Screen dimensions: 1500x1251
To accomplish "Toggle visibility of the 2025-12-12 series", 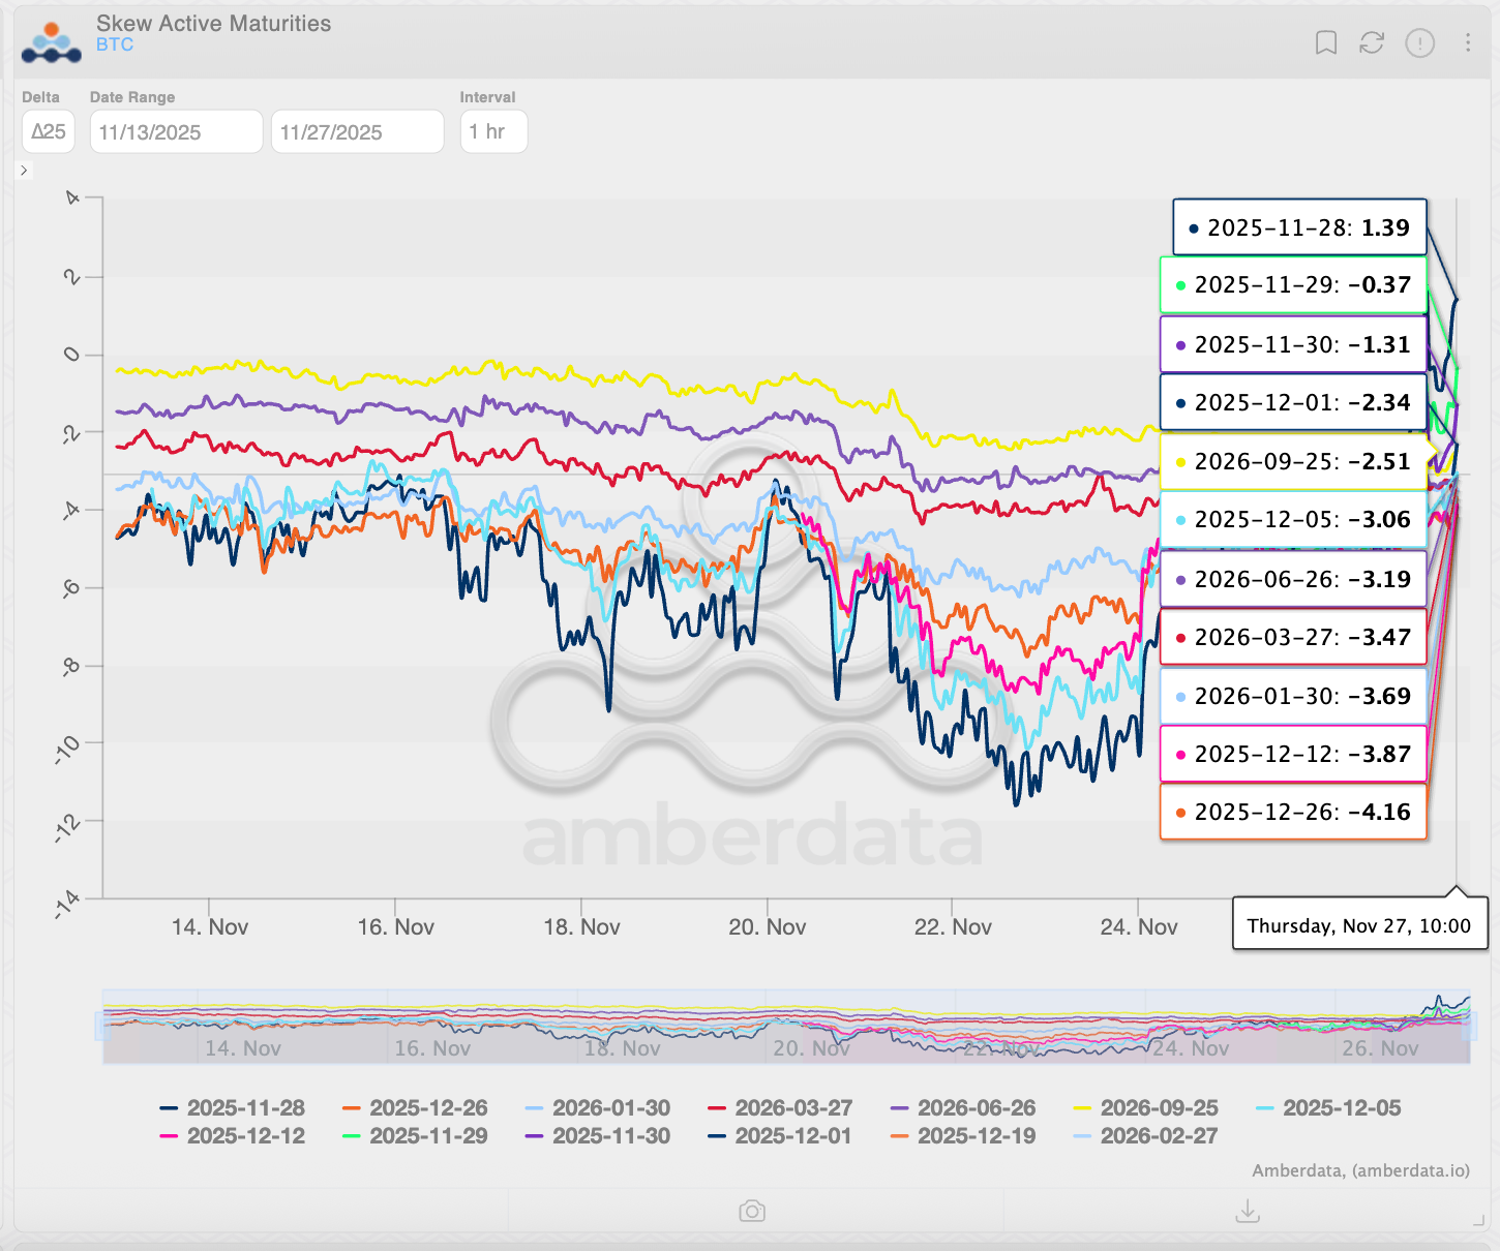I will [246, 1136].
